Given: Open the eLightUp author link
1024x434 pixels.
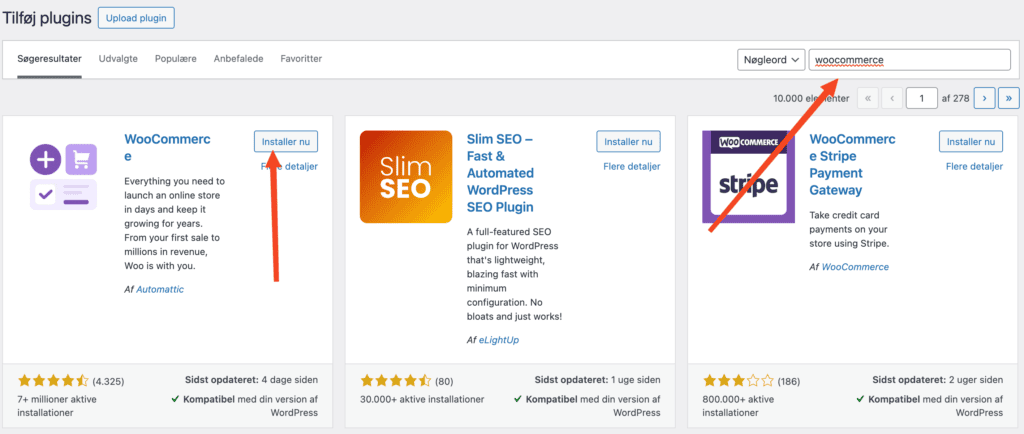Looking at the screenshot, I should (x=497, y=340).
